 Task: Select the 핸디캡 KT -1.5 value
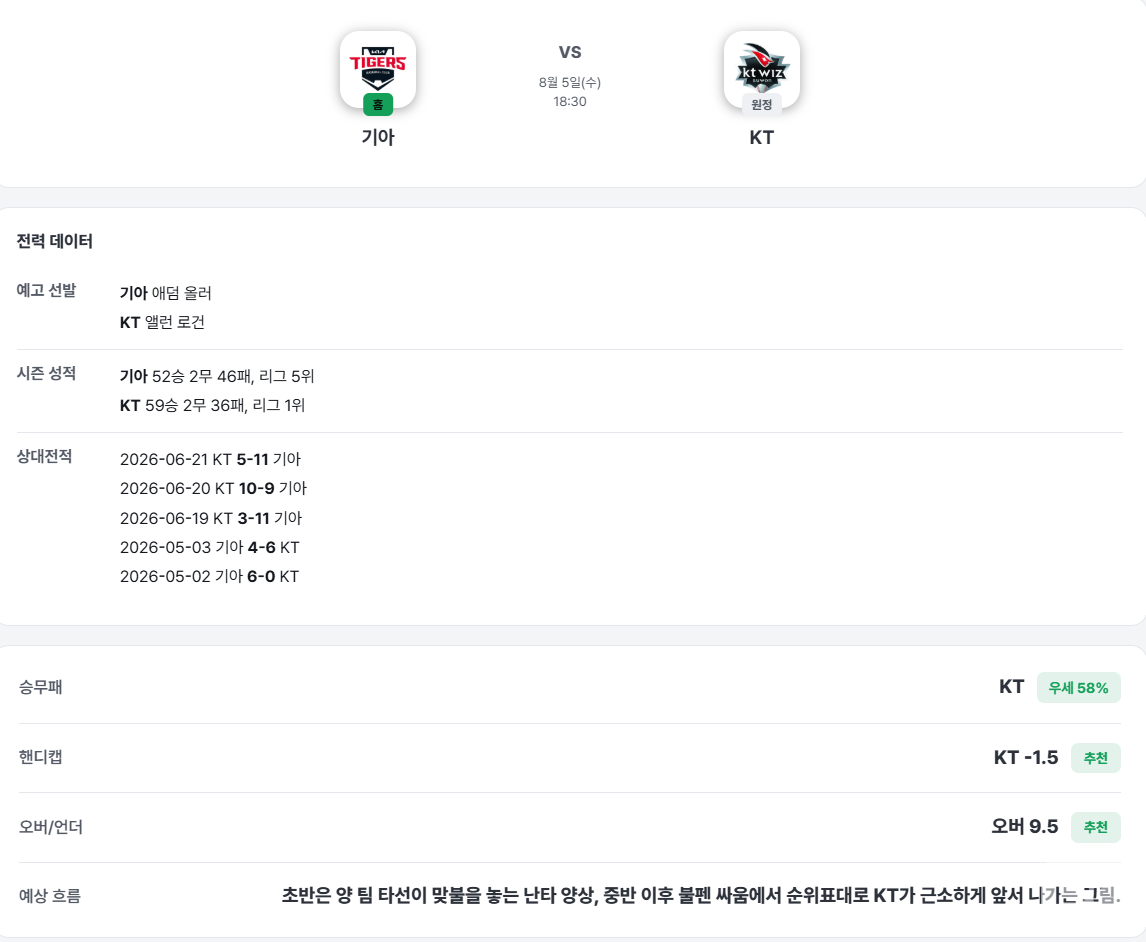pyautogui.click(x=1025, y=758)
